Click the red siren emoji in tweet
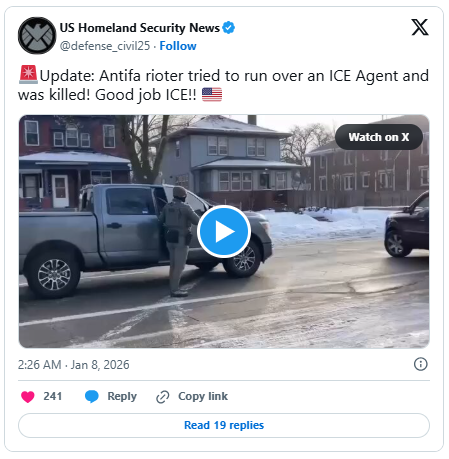The image size is (449, 459). (28, 75)
